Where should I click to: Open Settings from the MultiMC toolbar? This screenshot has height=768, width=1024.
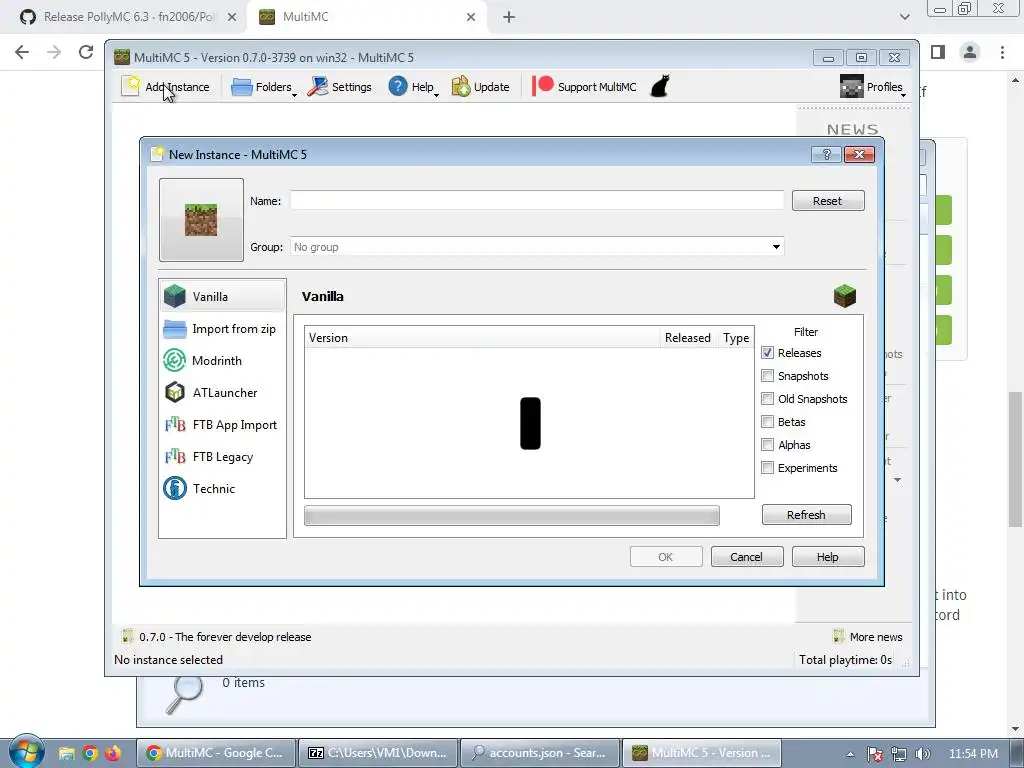tap(340, 87)
